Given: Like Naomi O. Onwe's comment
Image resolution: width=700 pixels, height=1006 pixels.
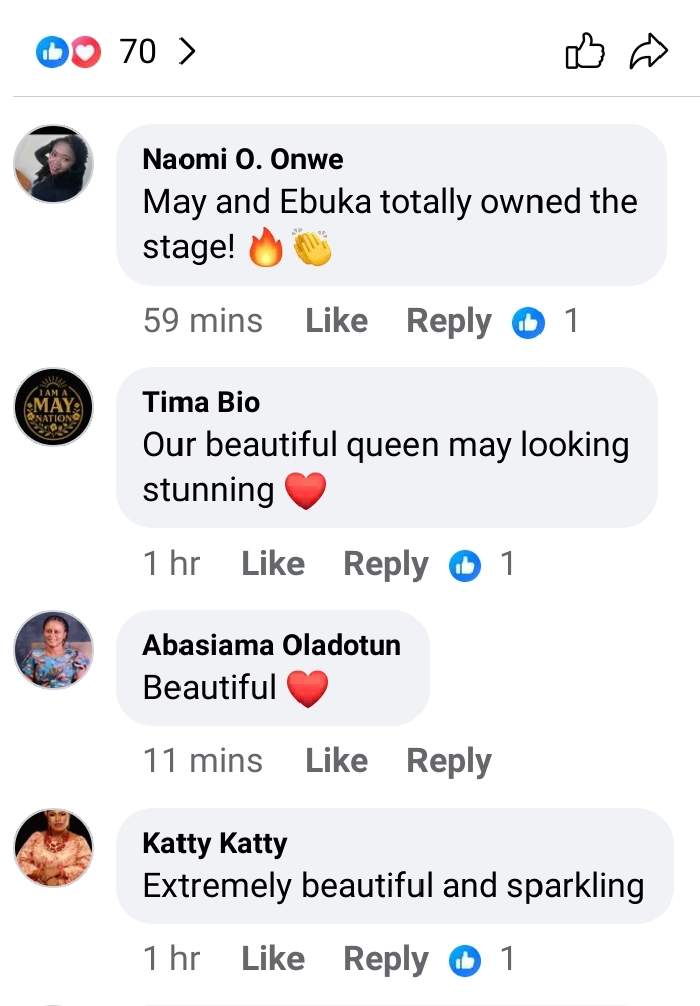Looking at the screenshot, I should point(336,321).
